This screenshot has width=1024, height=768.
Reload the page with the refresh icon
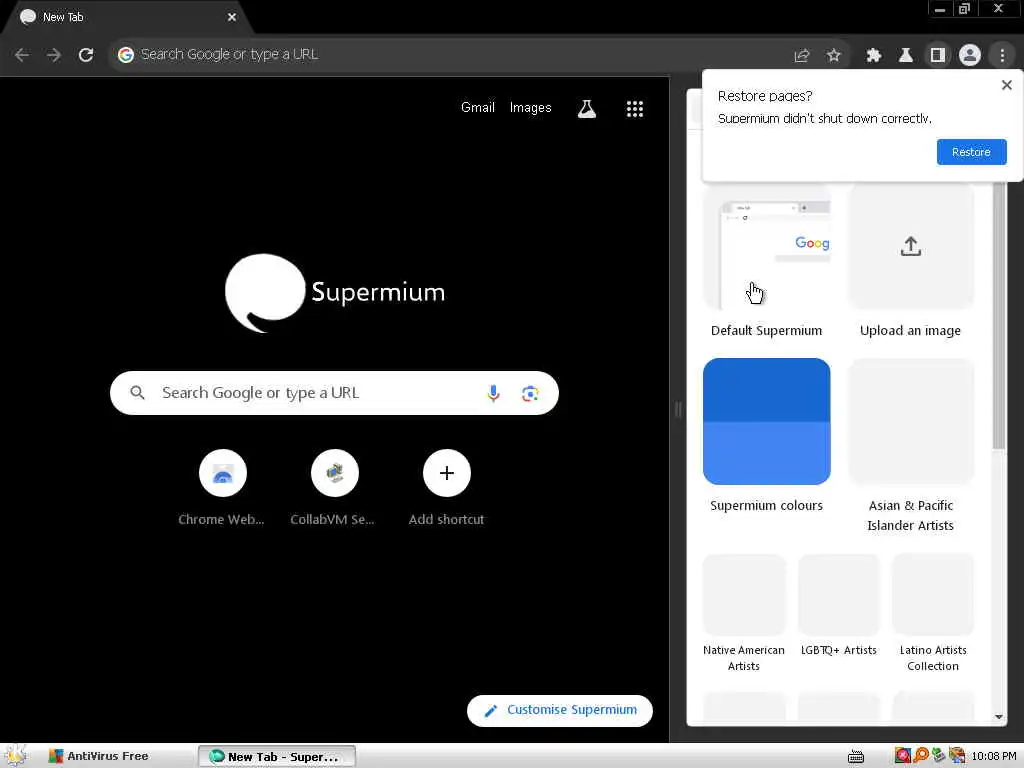[86, 55]
